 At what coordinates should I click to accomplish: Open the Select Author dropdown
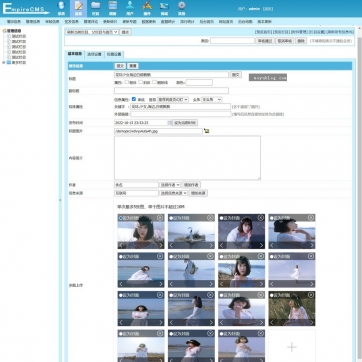170,185
